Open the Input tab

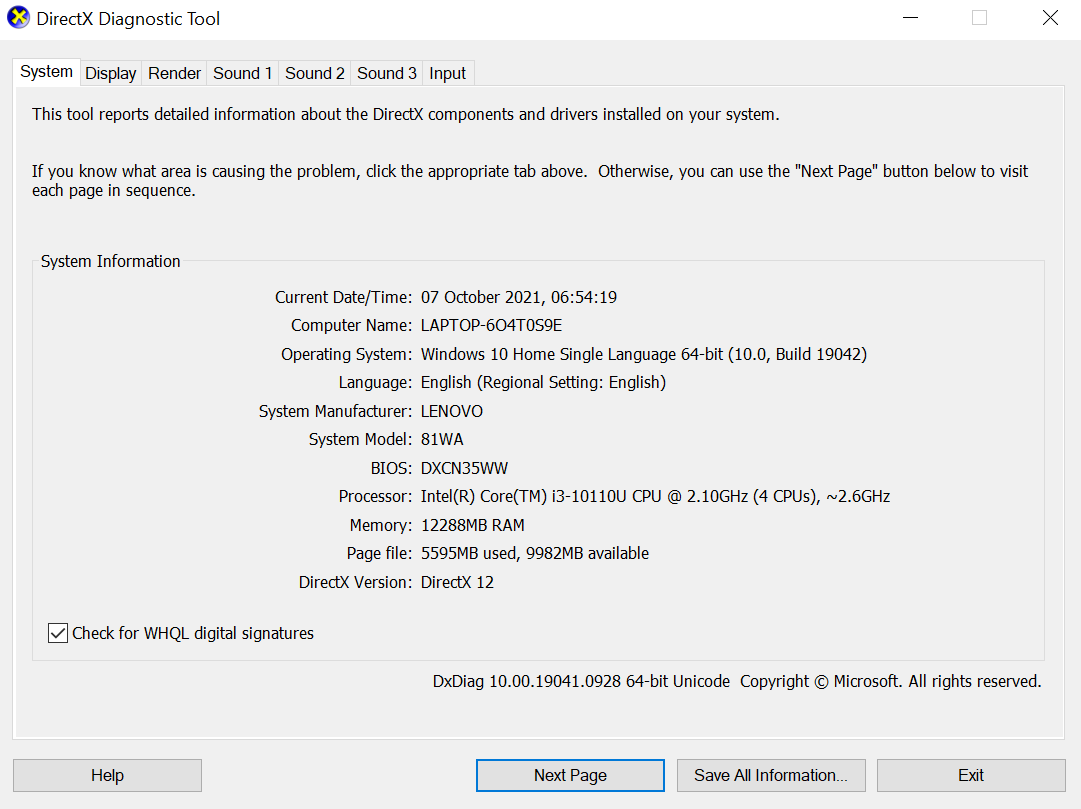click(x=447, y=73)
